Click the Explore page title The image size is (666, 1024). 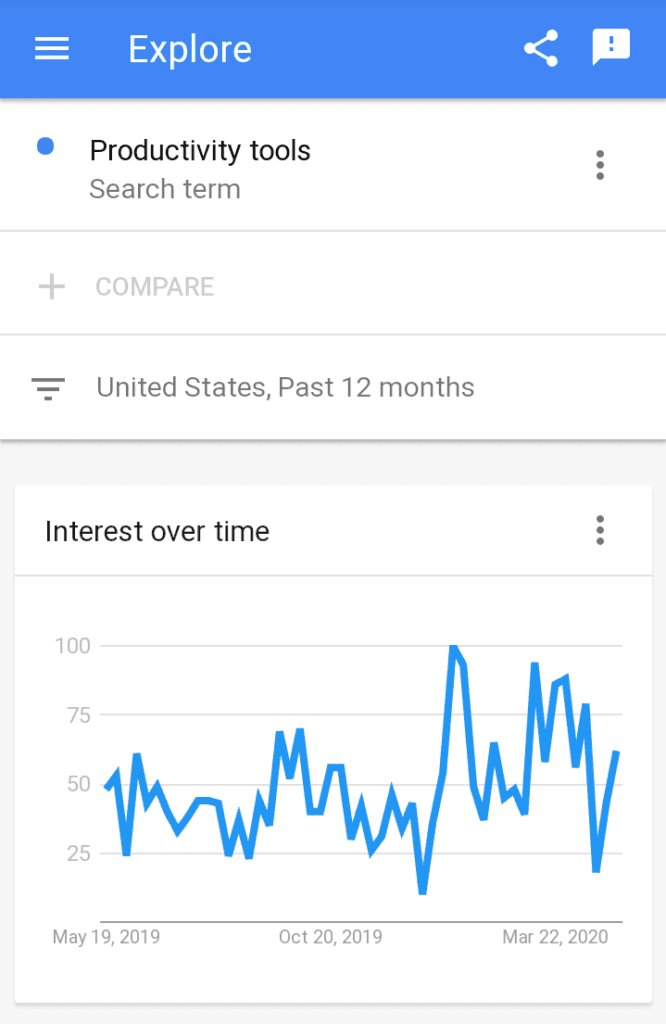coord(190,49)
